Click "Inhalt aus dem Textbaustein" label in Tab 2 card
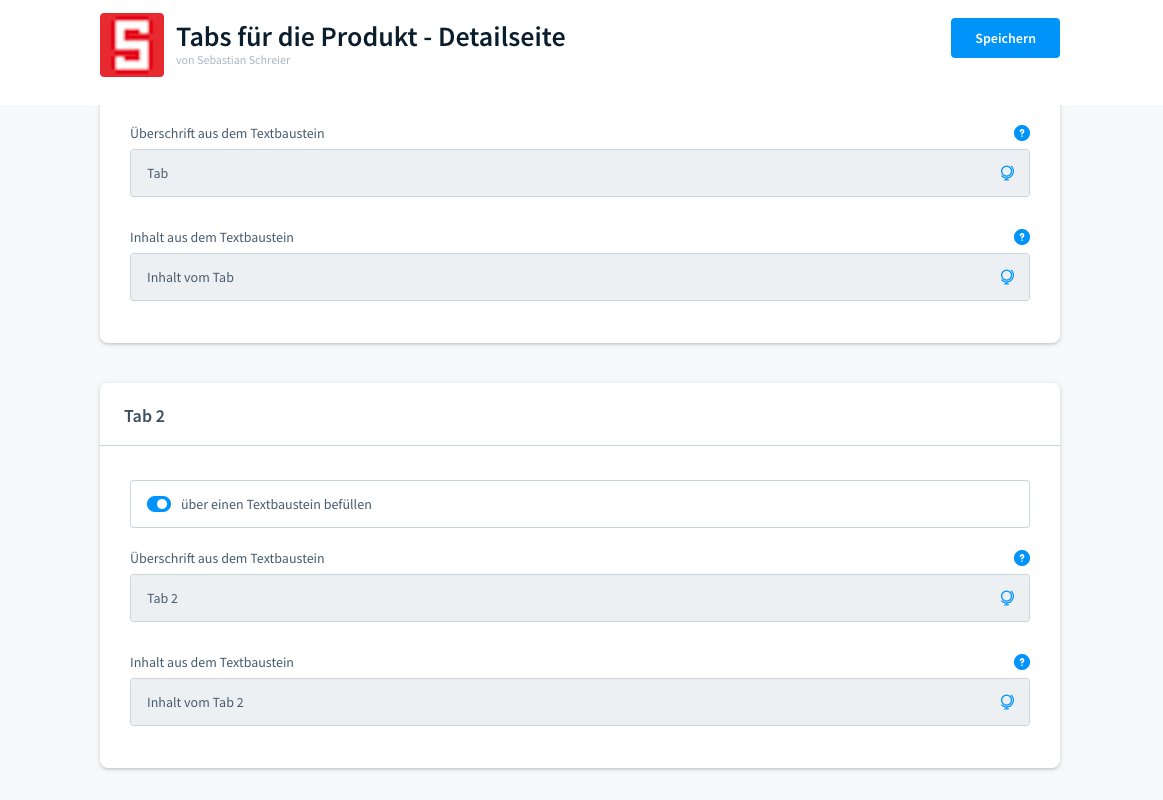 (x=212, y=662)
